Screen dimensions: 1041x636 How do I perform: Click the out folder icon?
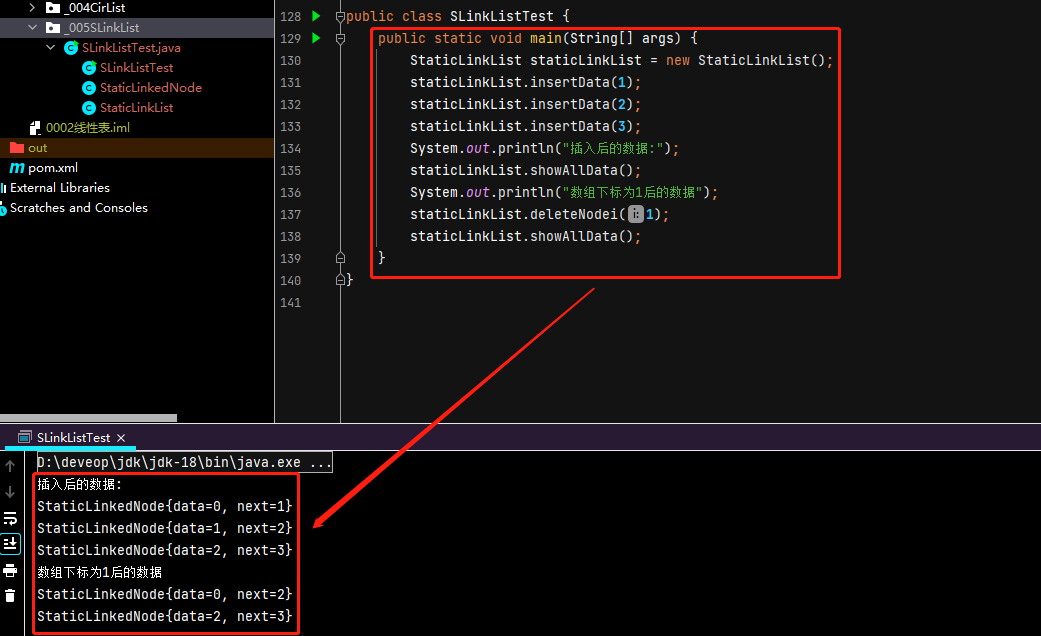[x=17, y=147]
